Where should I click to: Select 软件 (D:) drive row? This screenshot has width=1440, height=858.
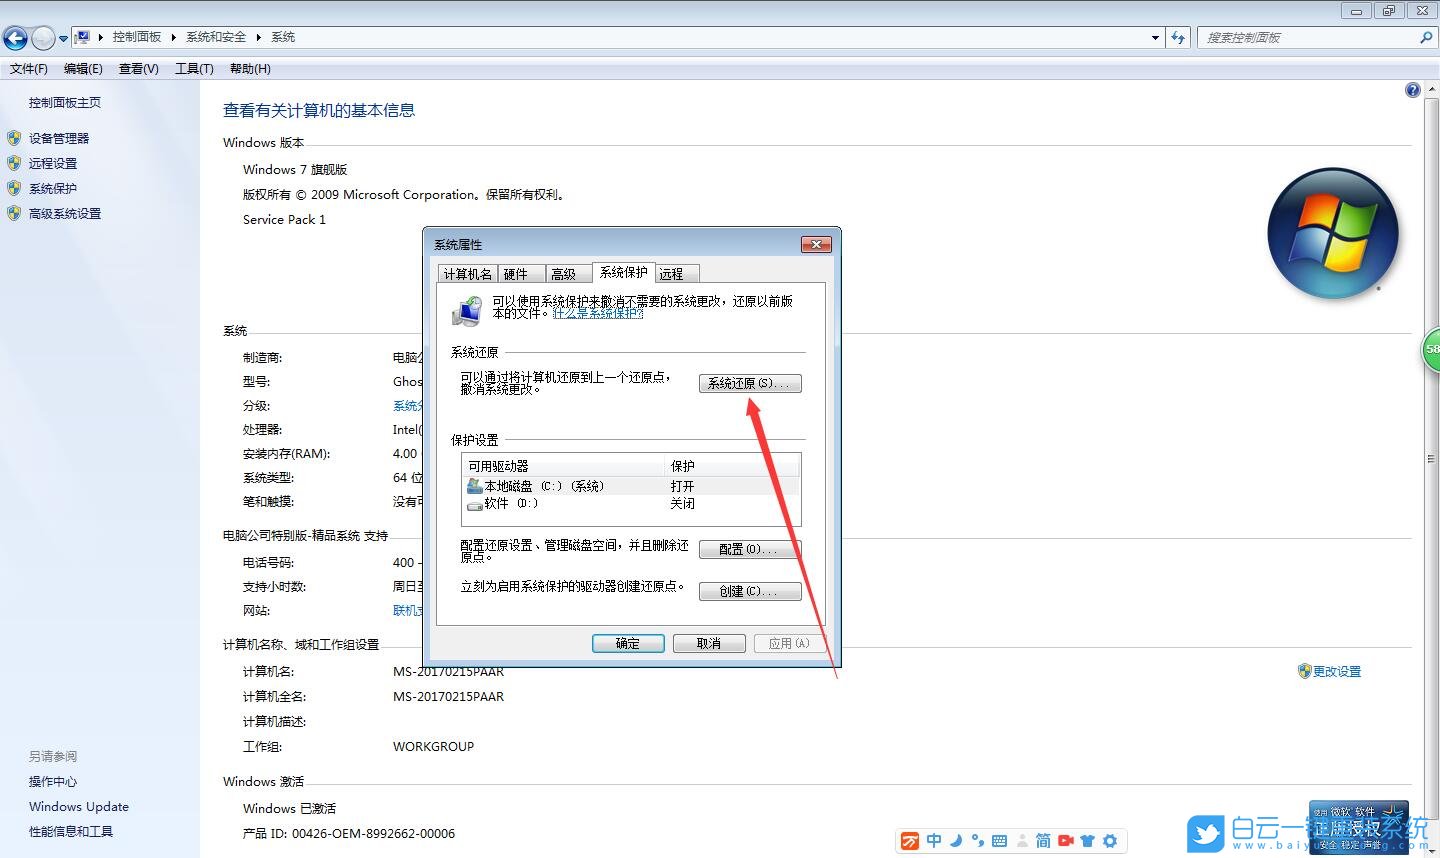click(x=631, y=503)
